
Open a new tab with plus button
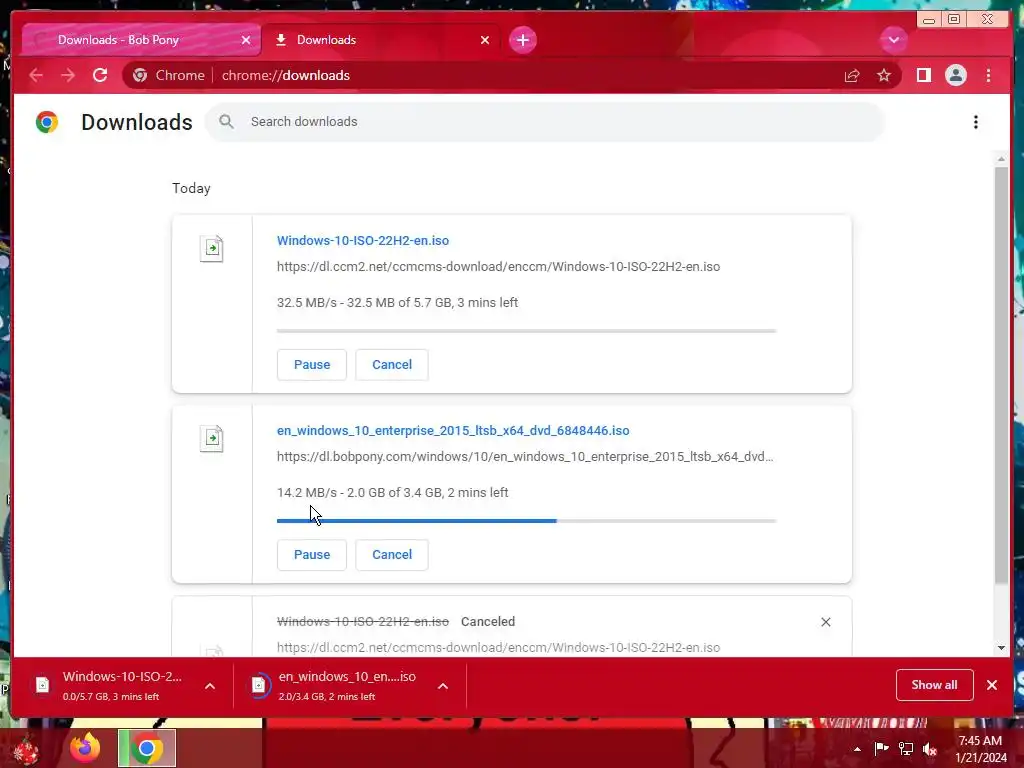click(522, 40)
